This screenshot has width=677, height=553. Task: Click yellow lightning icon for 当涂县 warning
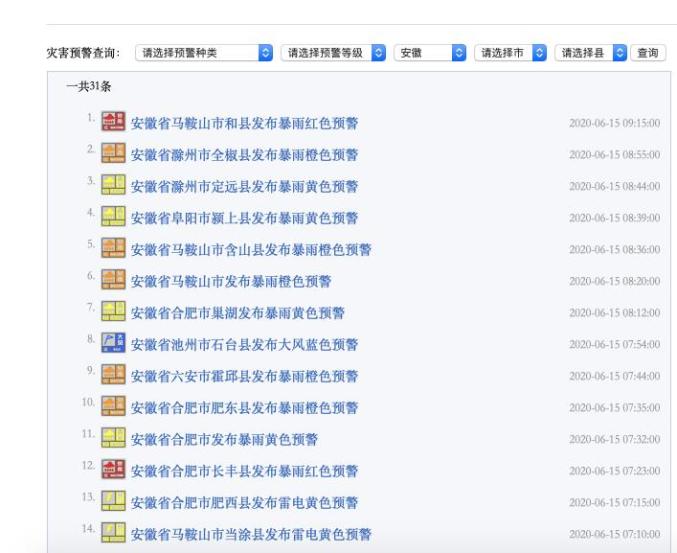click(x=113, y=533)
